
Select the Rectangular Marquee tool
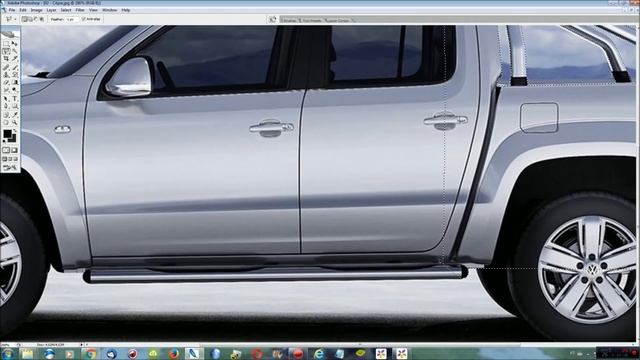coord(6,43)
